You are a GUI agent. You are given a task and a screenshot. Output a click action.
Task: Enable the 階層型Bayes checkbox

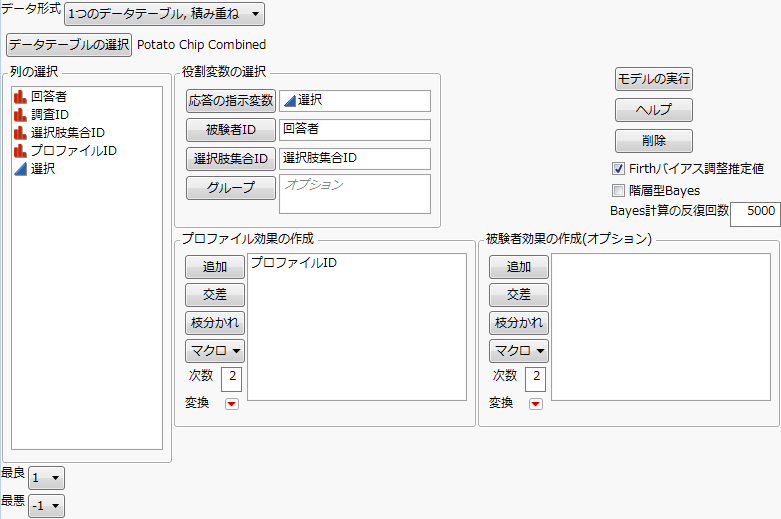[x=618, y=190]
